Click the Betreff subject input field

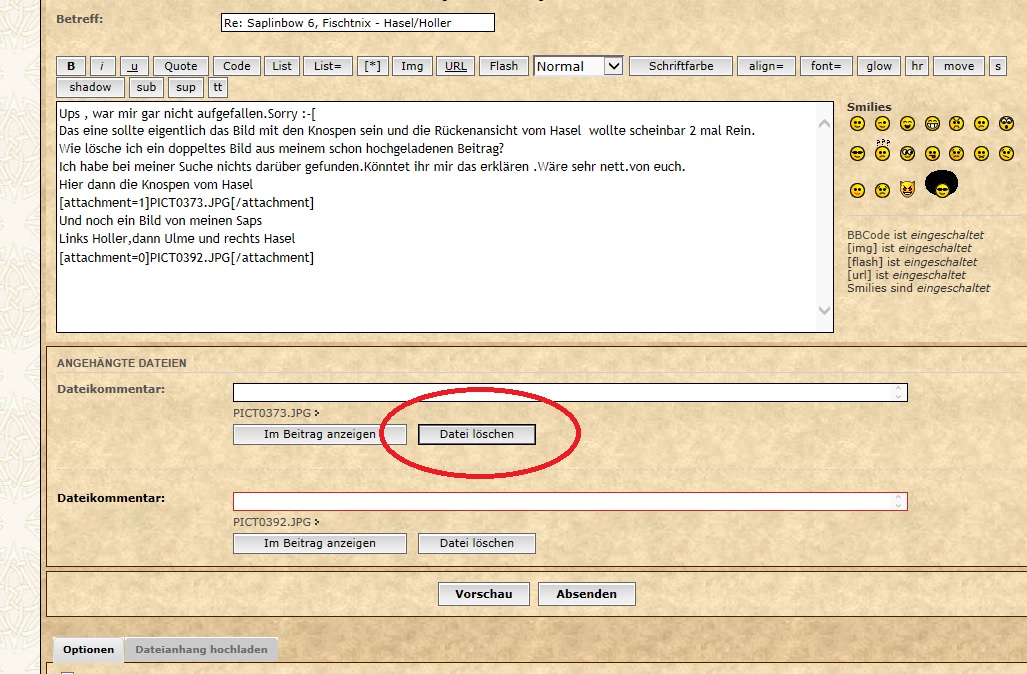coord(357,22)
